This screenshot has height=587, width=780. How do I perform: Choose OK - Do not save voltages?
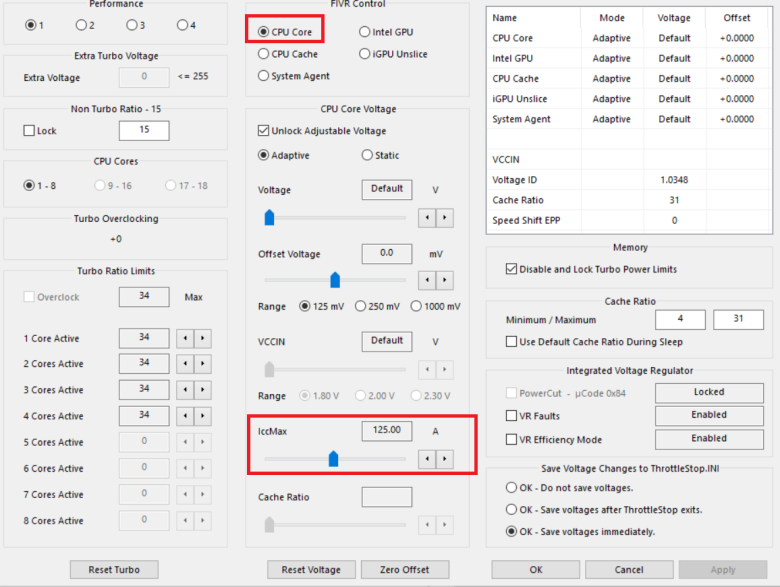(512, 488)
